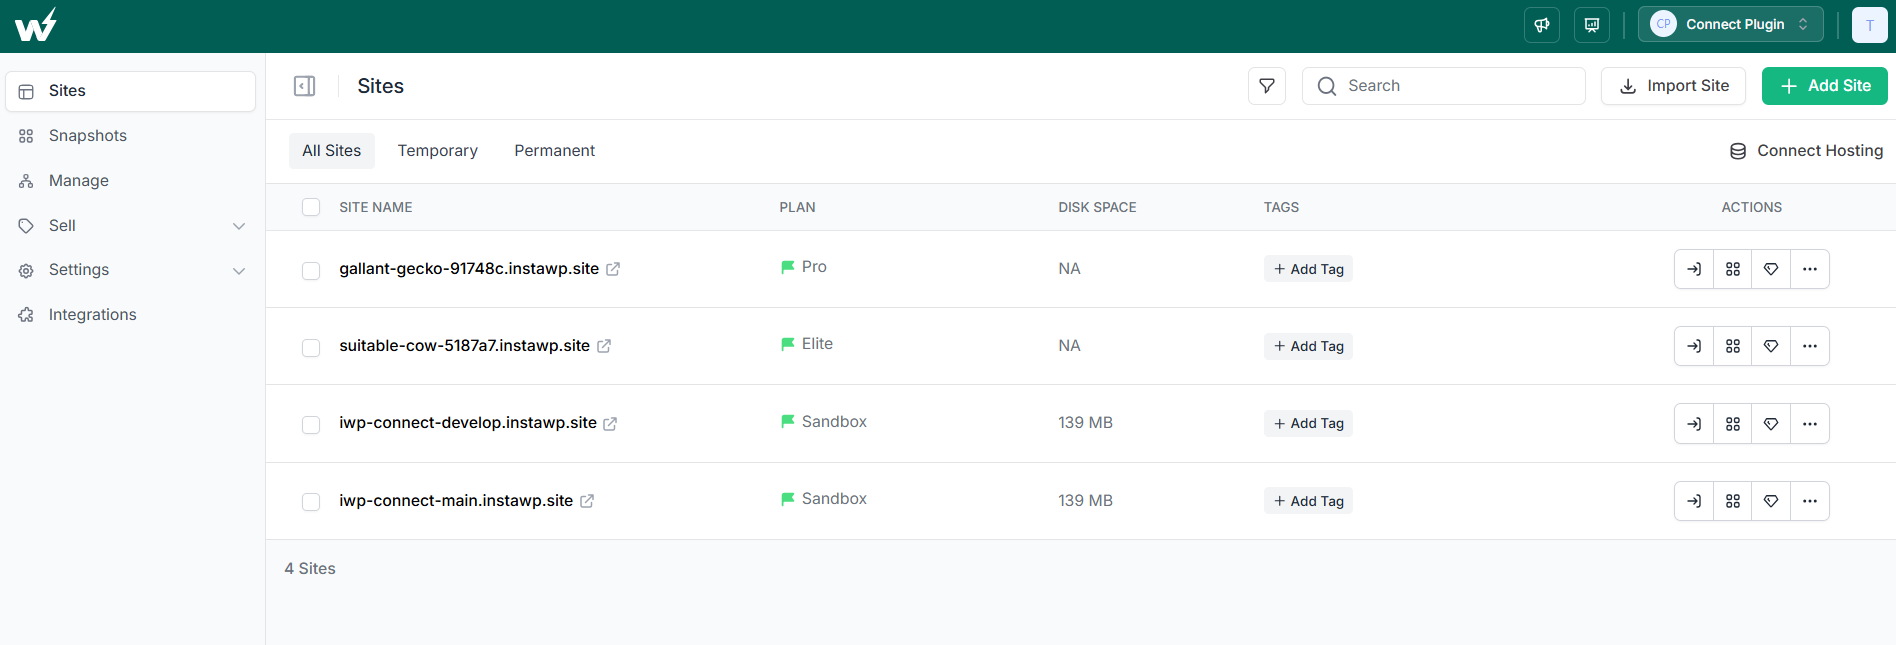The image size is (1896, 645).
Task: Add Tag to suitable-cow site
Action: (x=1308, y=346)
